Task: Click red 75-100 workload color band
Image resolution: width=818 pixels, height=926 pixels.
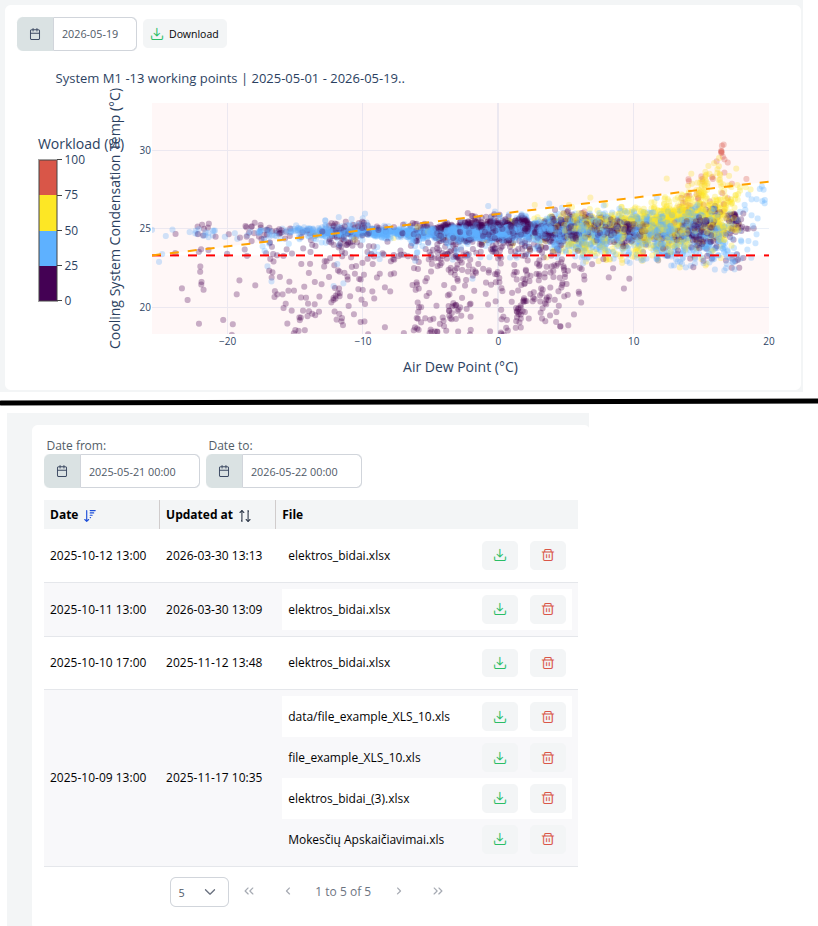Action: 48,177
